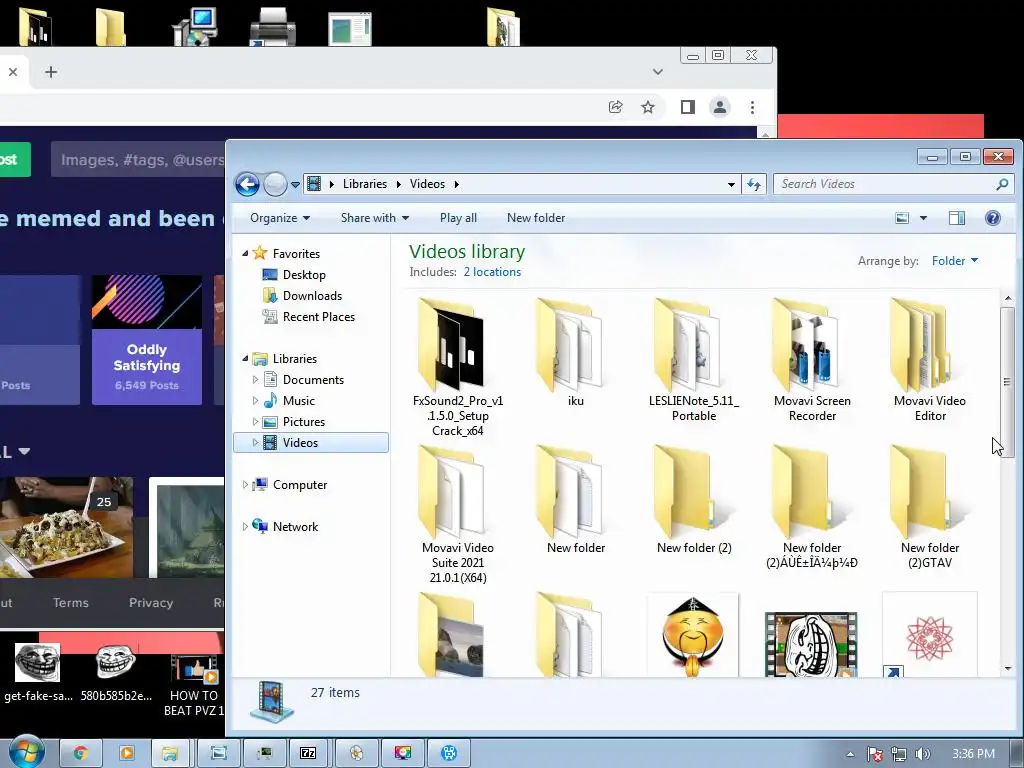Select the New folder (2)GTAV folder
The image size is (1024, 768).
click(x=930, y=507)
